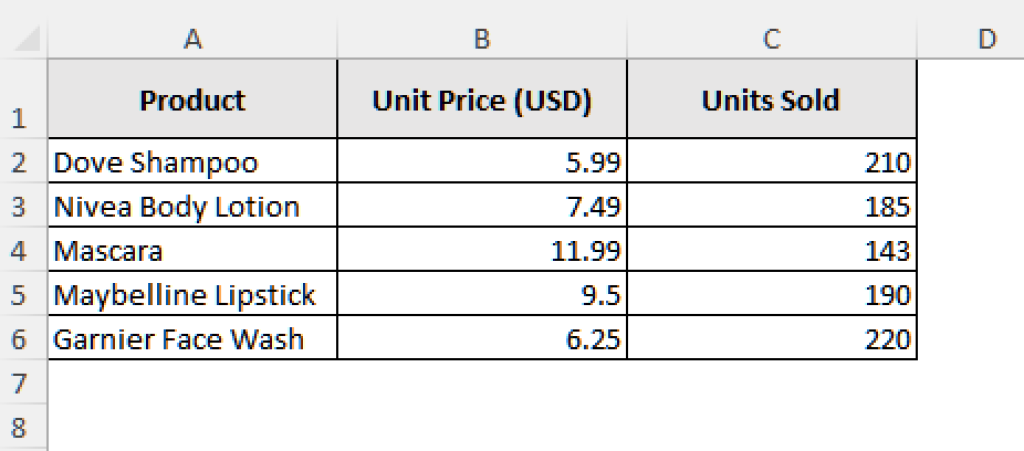Select the Maybelline Lipstick cell

193,295
